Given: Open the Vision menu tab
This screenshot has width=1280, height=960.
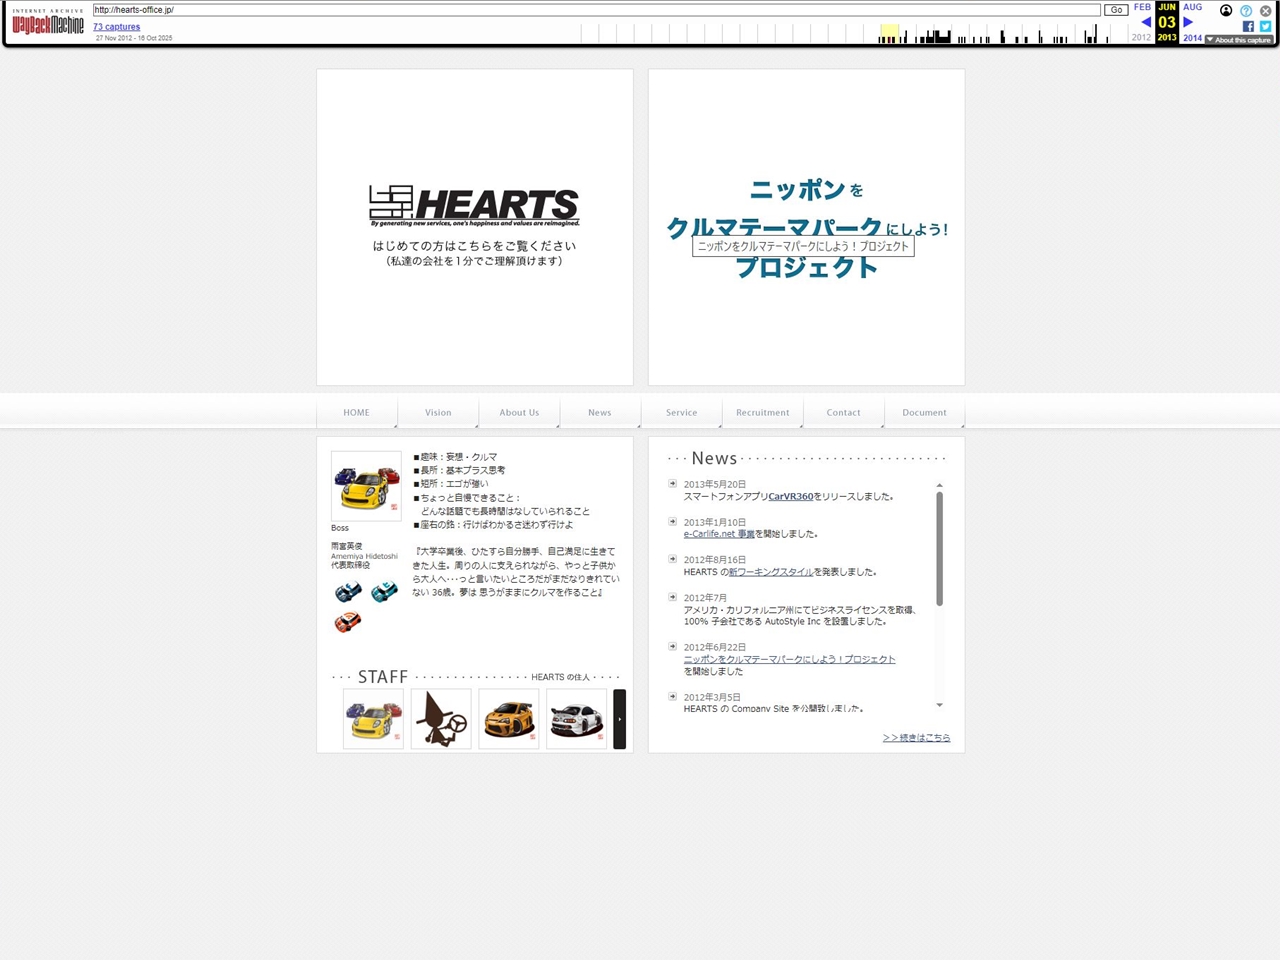Looking at the screenshot, I should 438,413.
